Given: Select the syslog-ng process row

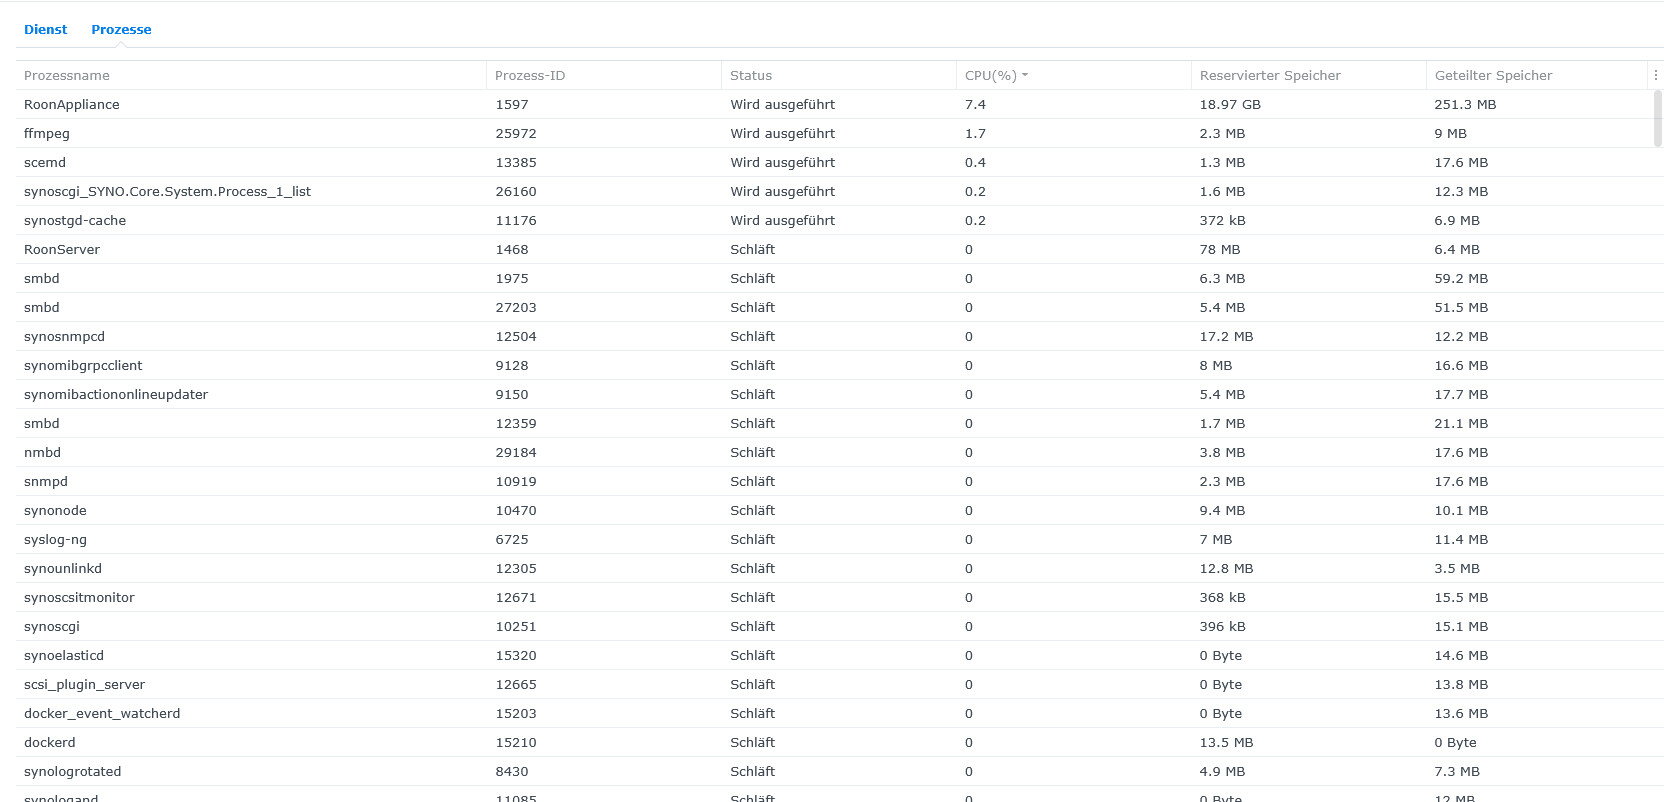Looking at the screenshot, I should point(55,539).
